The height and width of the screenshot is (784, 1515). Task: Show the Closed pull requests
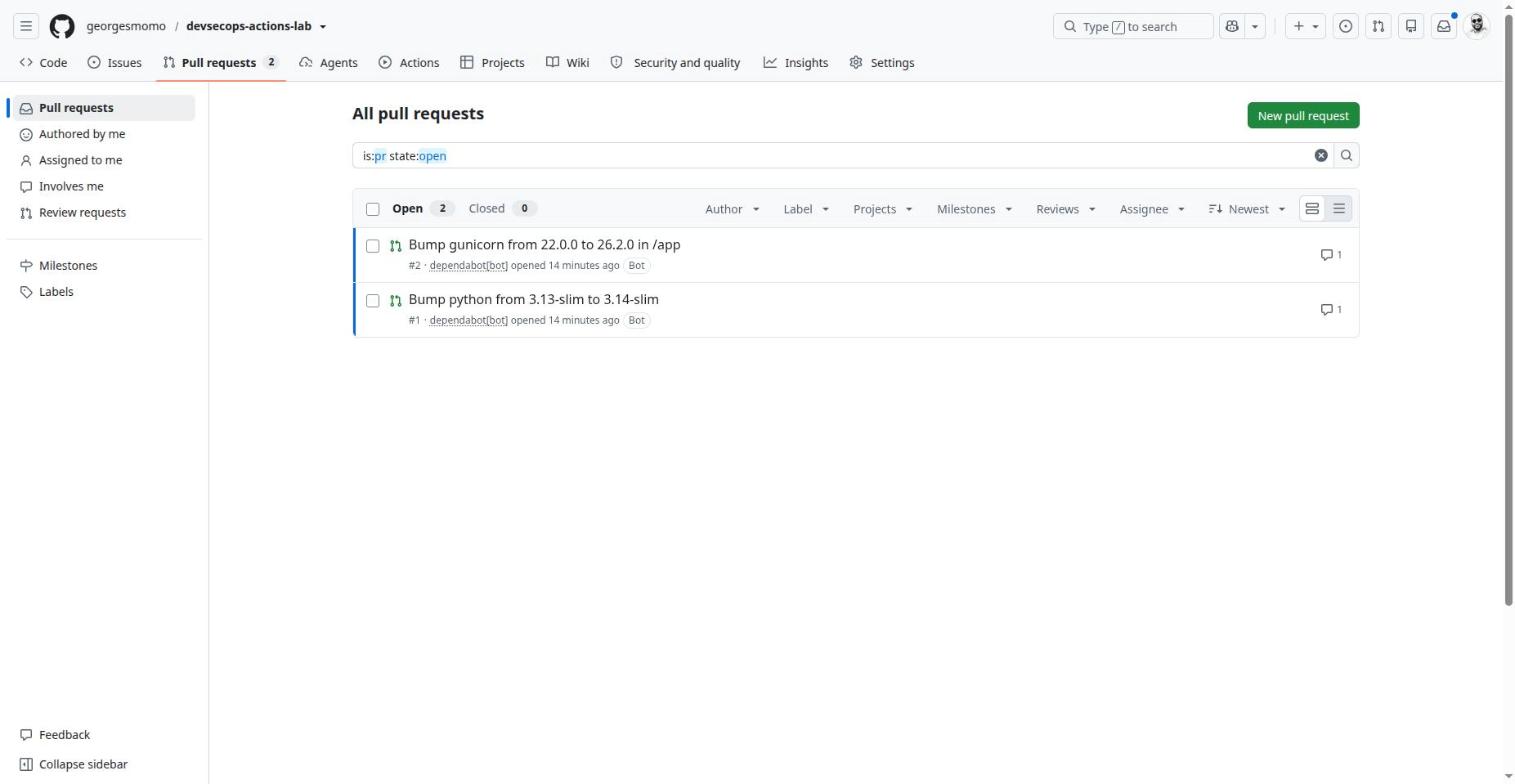click(x=502, y=208)
